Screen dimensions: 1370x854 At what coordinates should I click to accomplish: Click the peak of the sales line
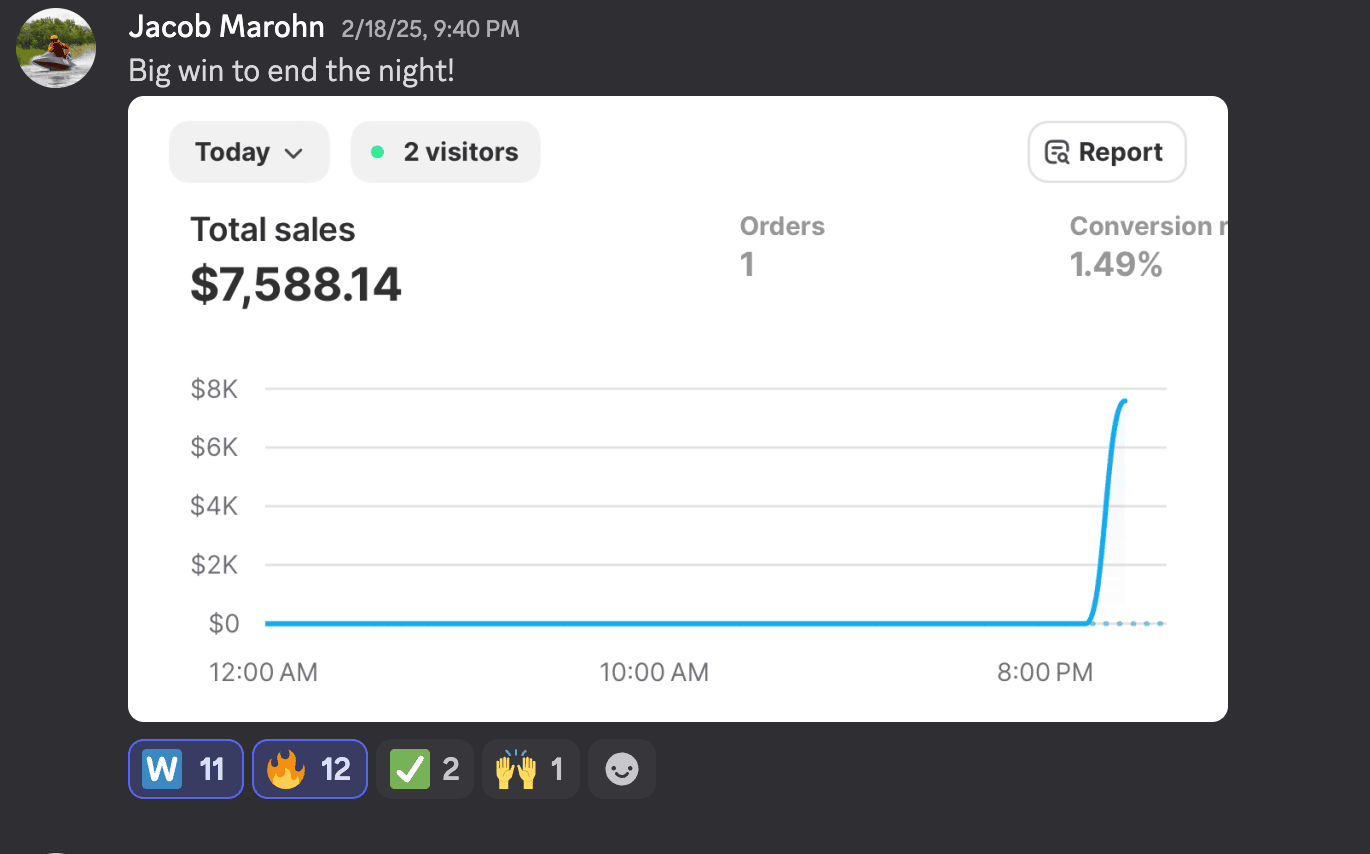click(1124, 401)
